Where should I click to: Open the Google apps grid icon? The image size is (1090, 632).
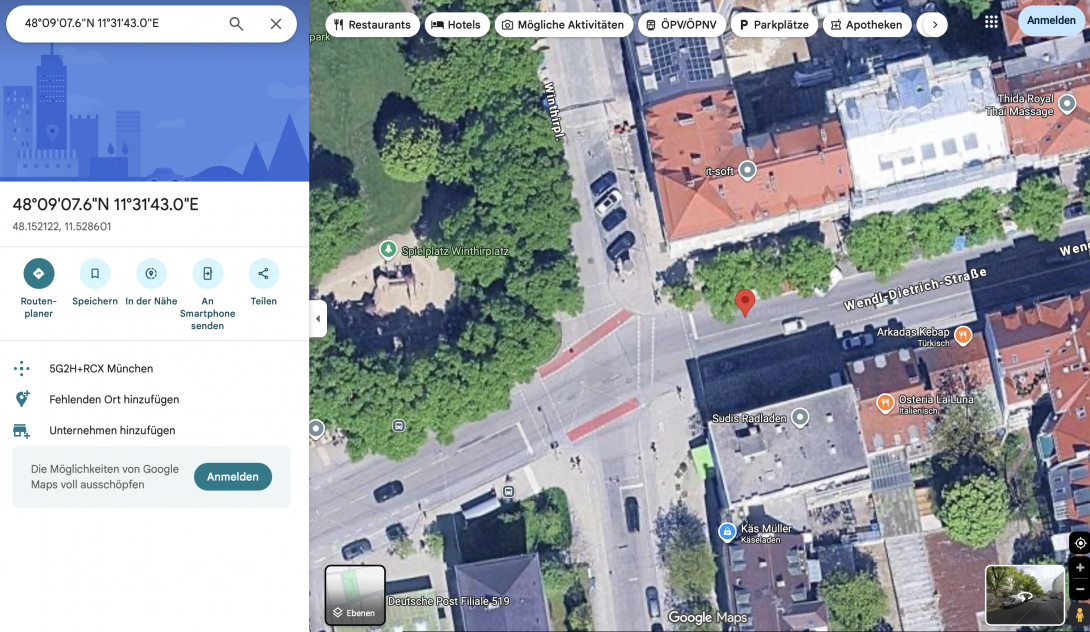[991, 22]
